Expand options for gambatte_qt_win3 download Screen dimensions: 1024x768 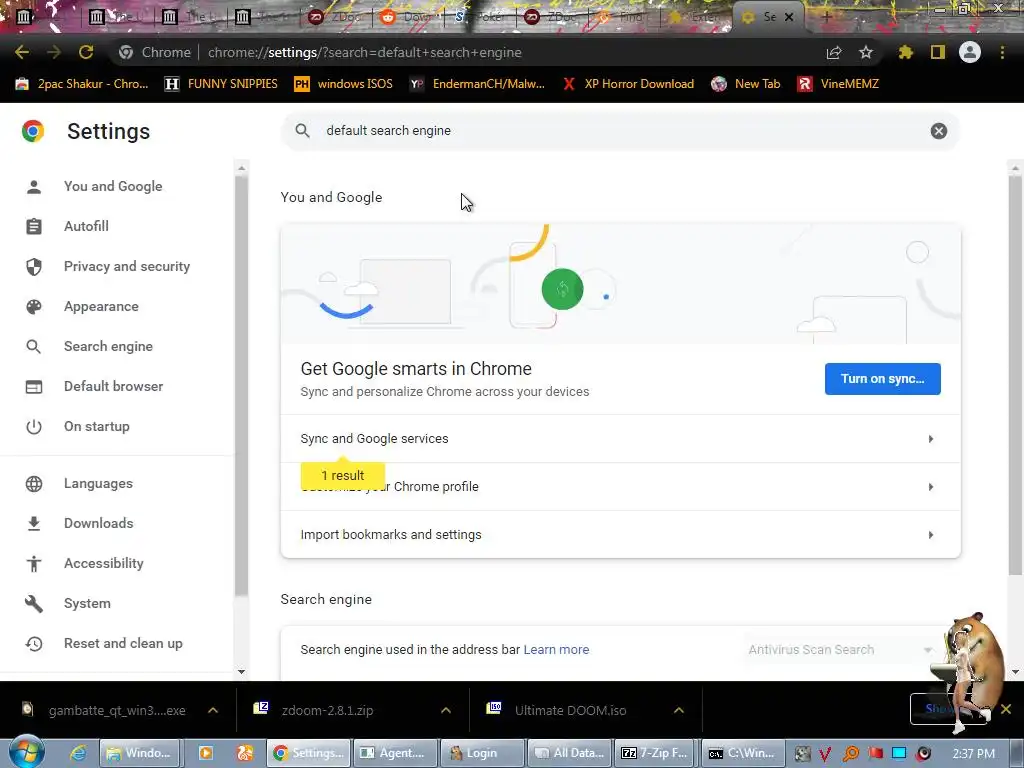point(213,710)
